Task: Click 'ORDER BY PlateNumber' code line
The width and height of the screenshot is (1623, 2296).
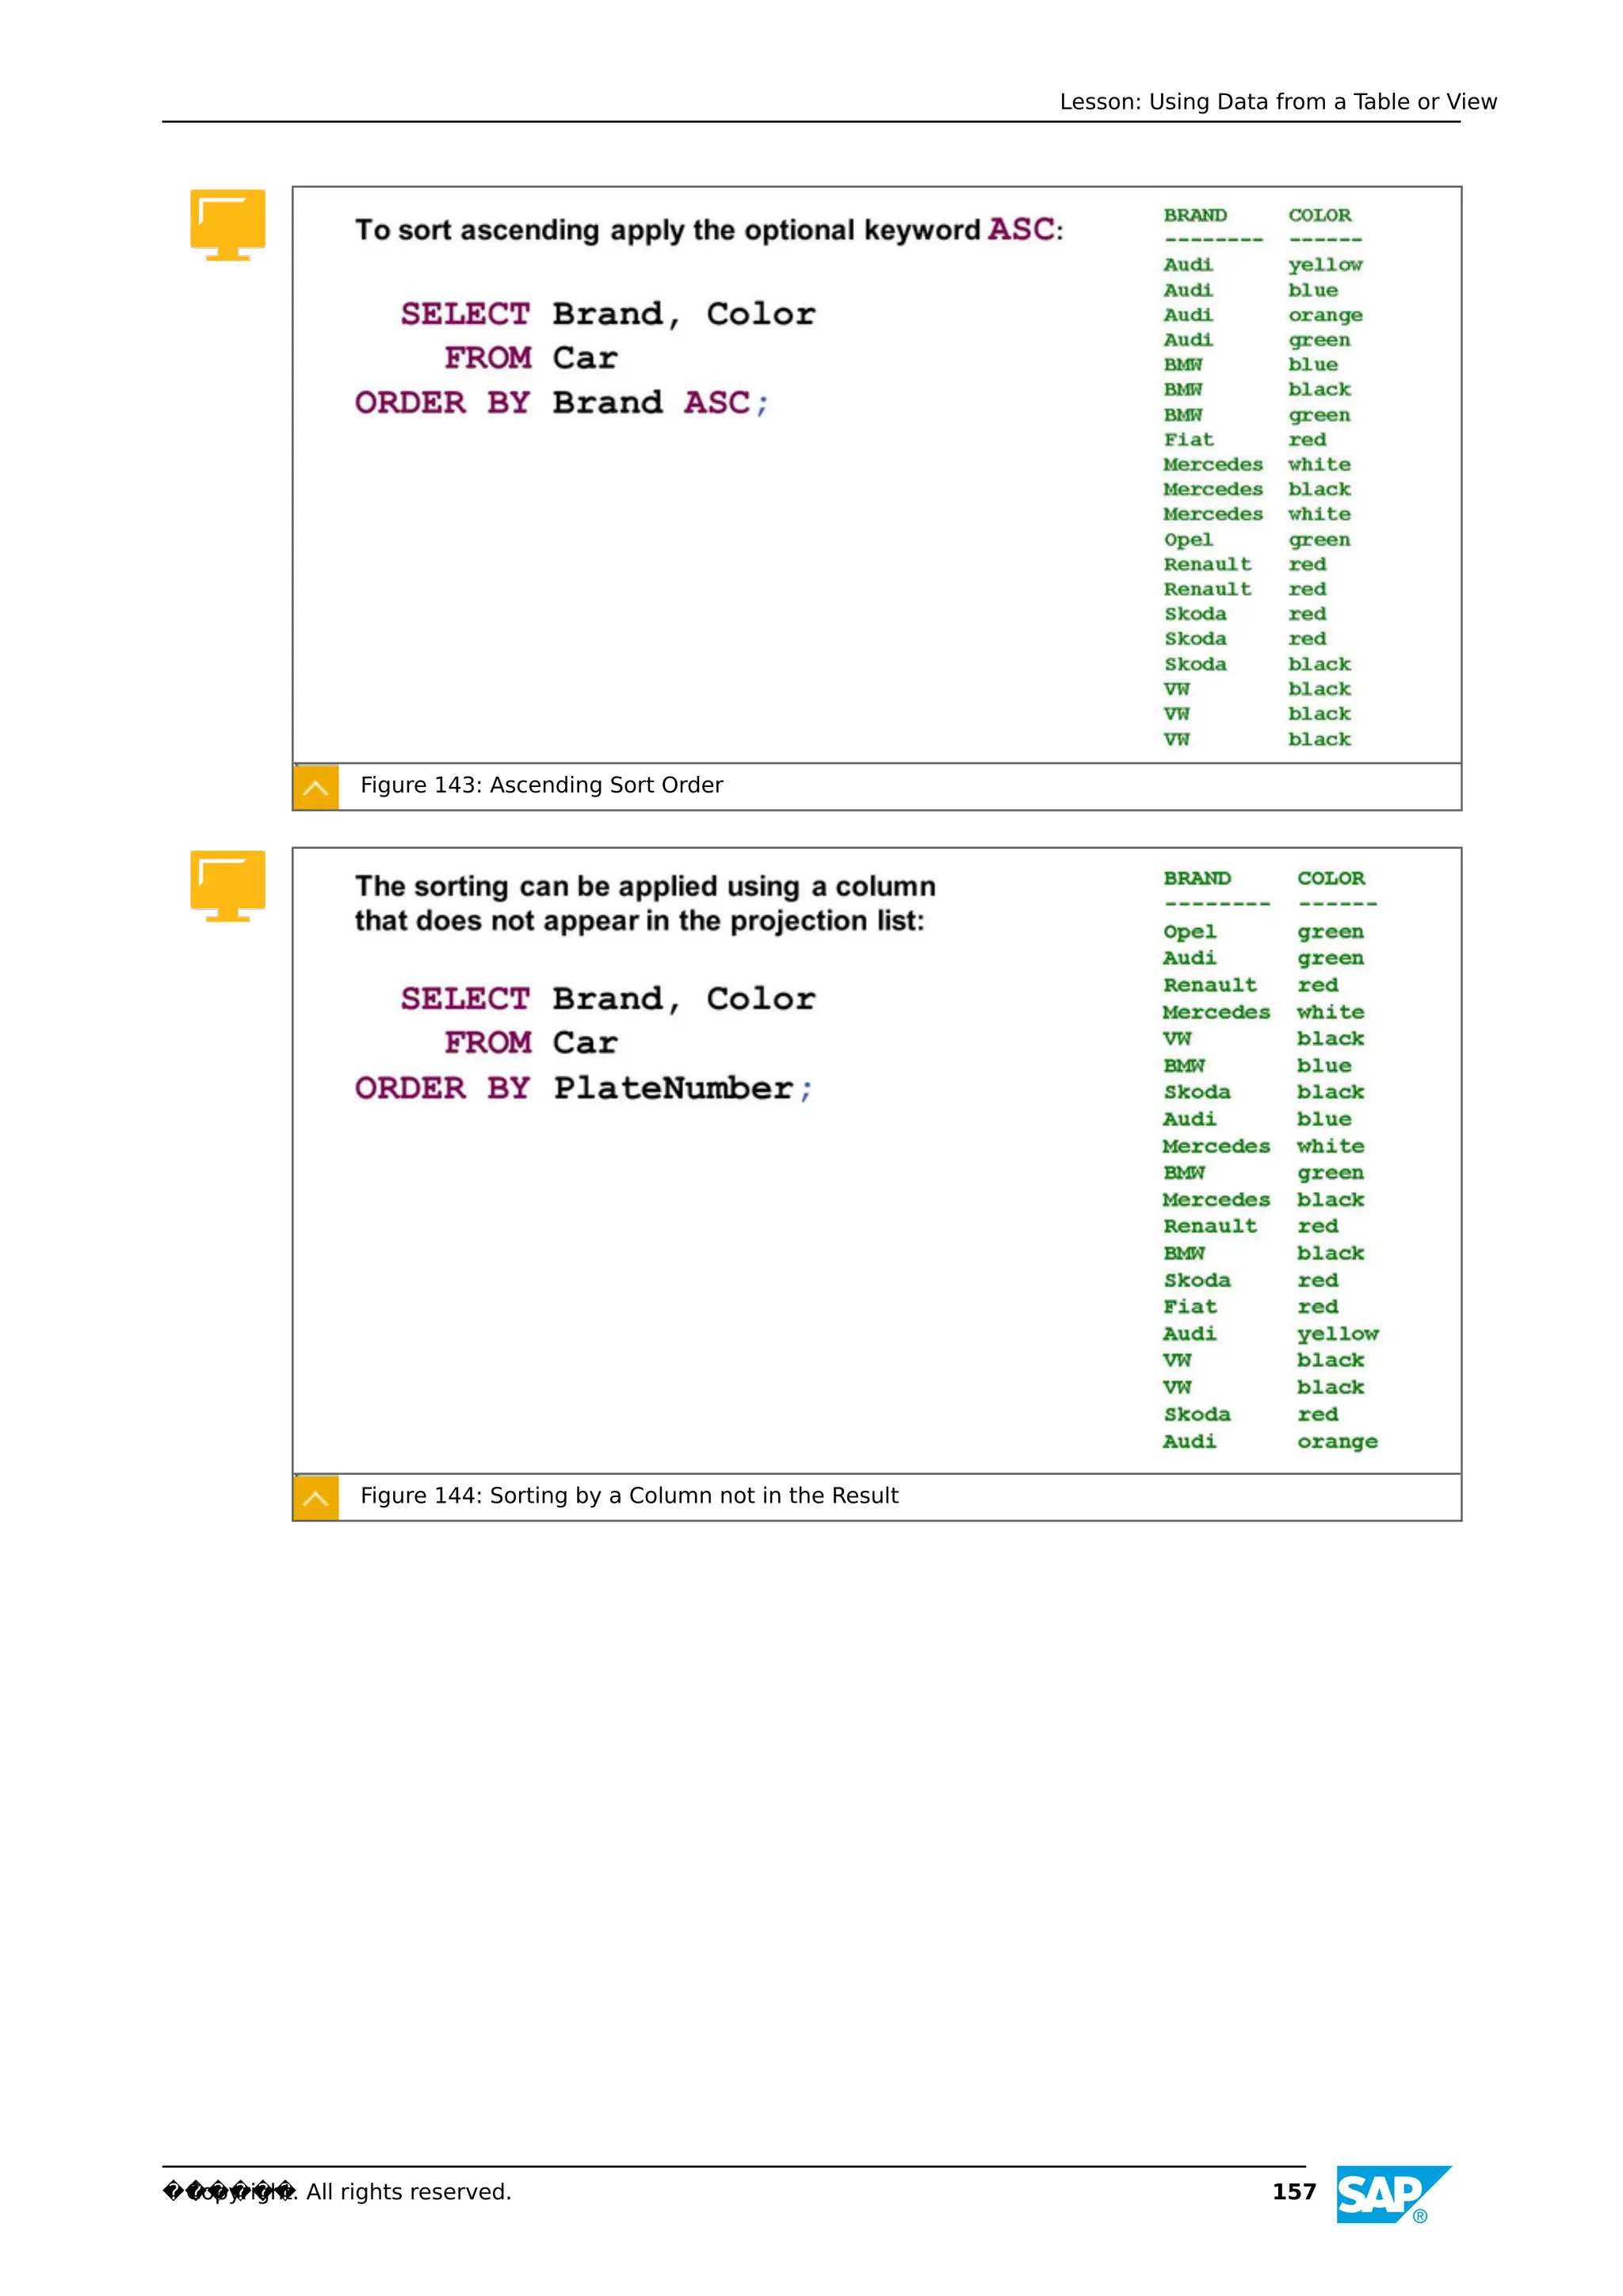Action: [584, 1088]
